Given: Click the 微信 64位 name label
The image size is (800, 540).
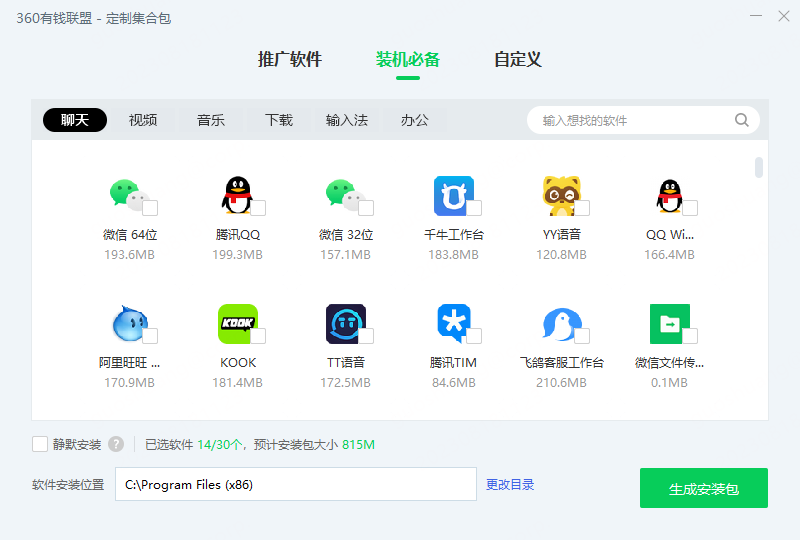Looking at the screenshot, I should click(x=130, y=235).
